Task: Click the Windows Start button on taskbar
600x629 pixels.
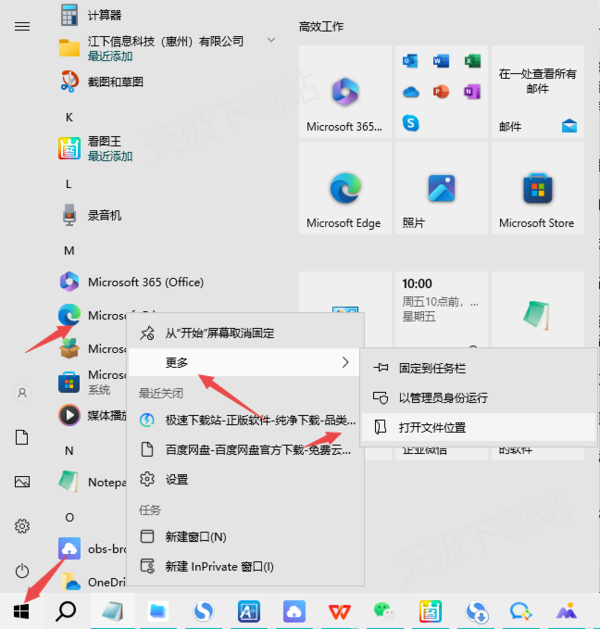Action: [21, 611]
